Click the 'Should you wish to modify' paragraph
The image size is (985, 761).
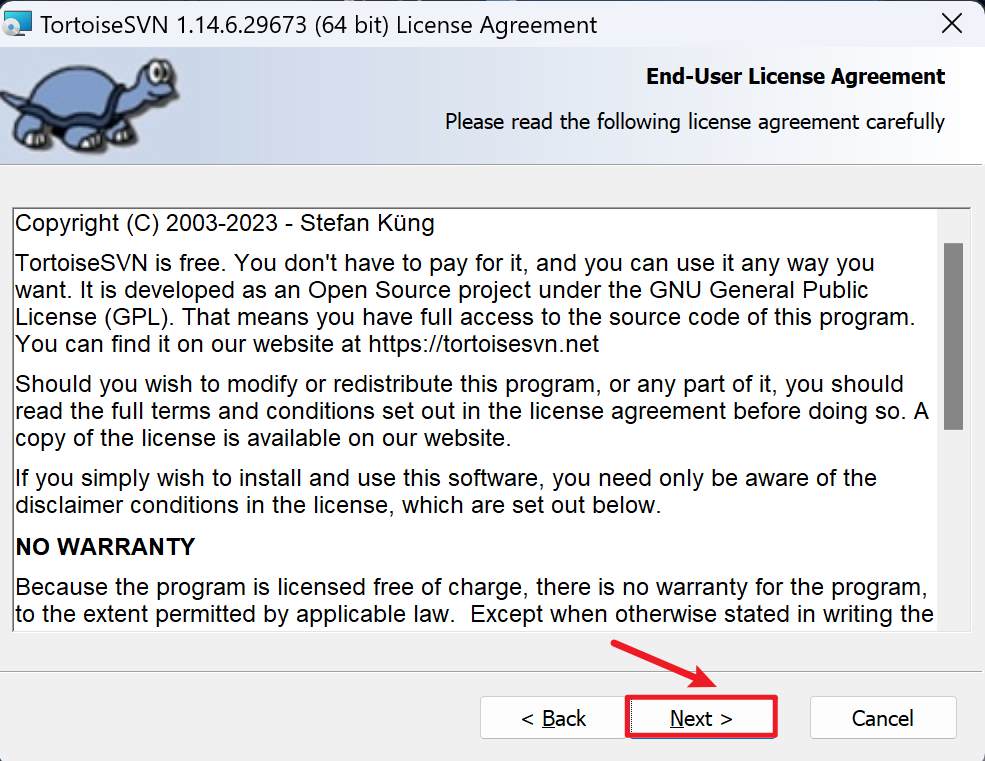[x=472, y=411]
